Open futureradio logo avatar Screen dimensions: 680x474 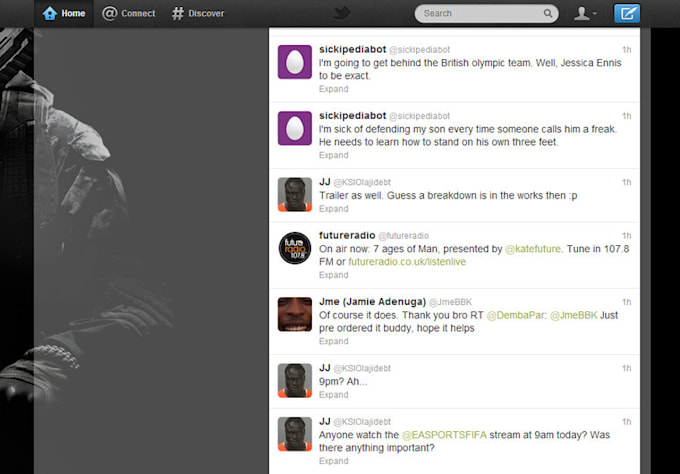[294, 248]
